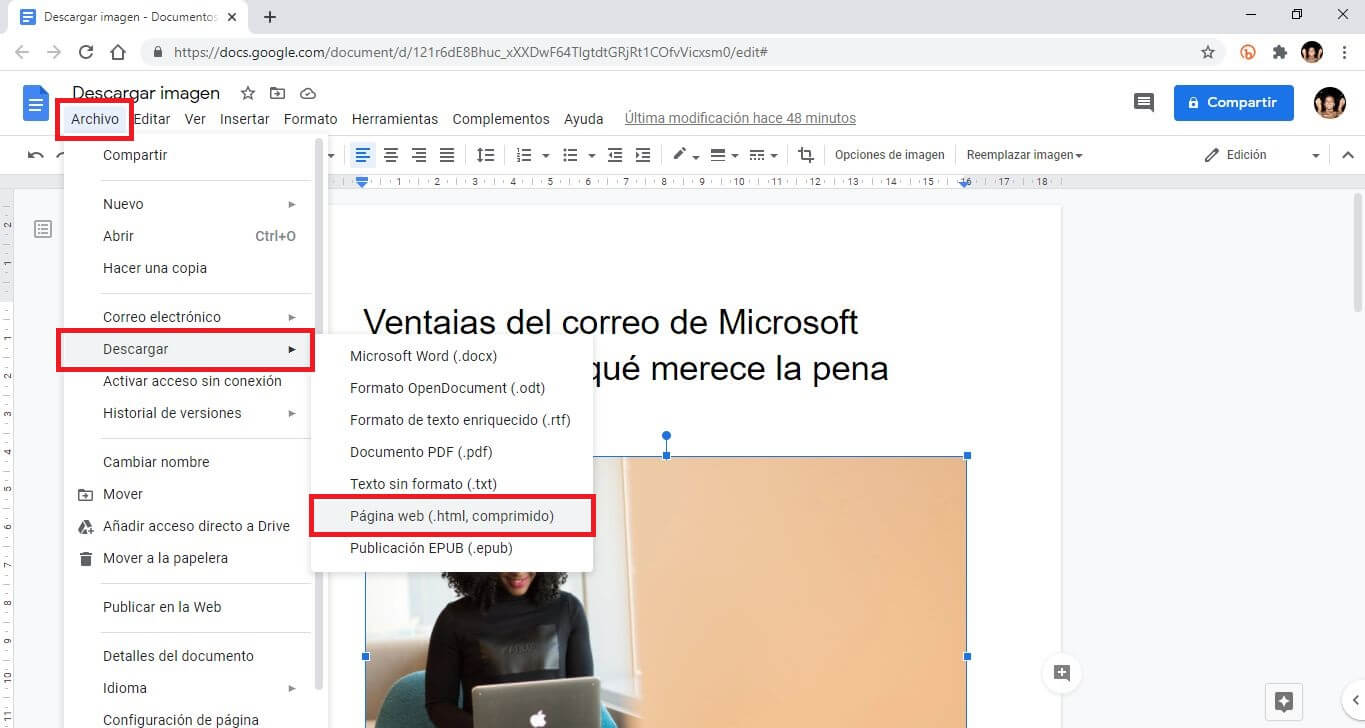Expand the bulleted list dropdown arrow
The height and width of the screenshot is (728, 1365).
pos(592,155)
